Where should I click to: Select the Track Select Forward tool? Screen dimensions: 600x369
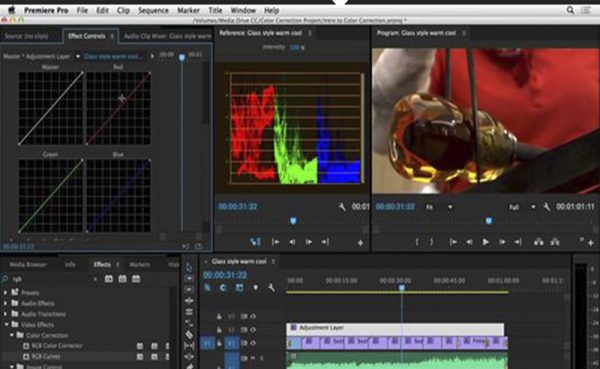click(x=189, y=279)
